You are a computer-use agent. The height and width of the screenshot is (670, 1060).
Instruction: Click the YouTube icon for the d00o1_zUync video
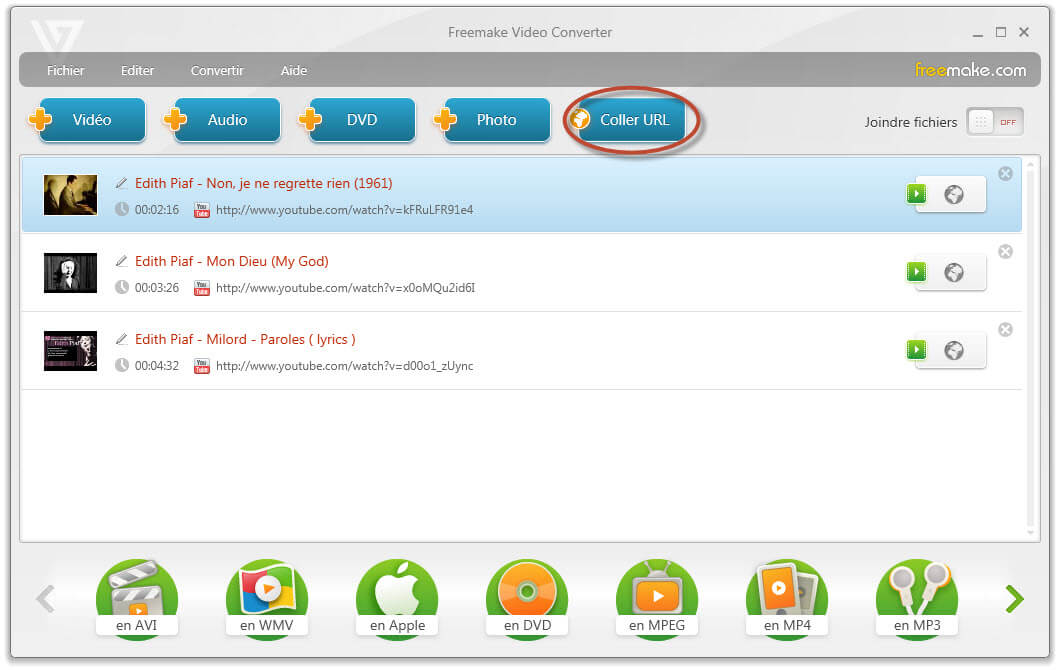click(201, 366)
